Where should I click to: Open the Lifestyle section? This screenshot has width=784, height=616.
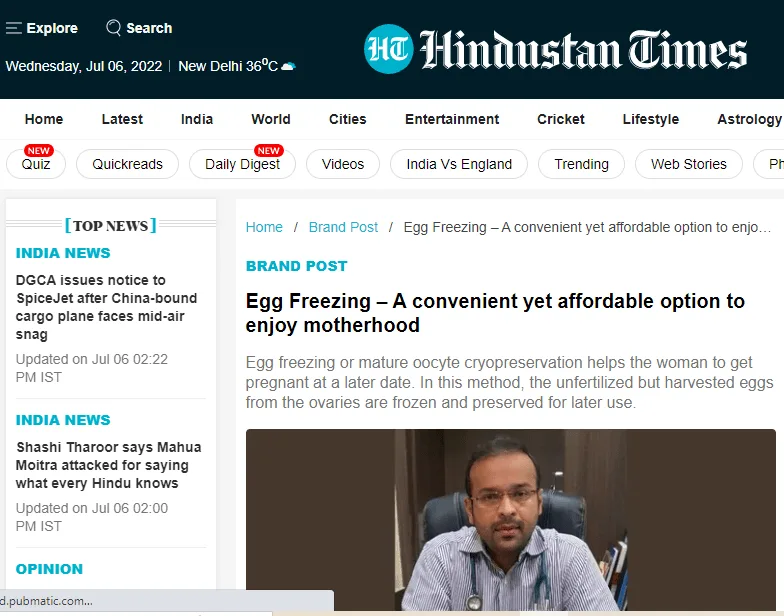click(650, 119)
